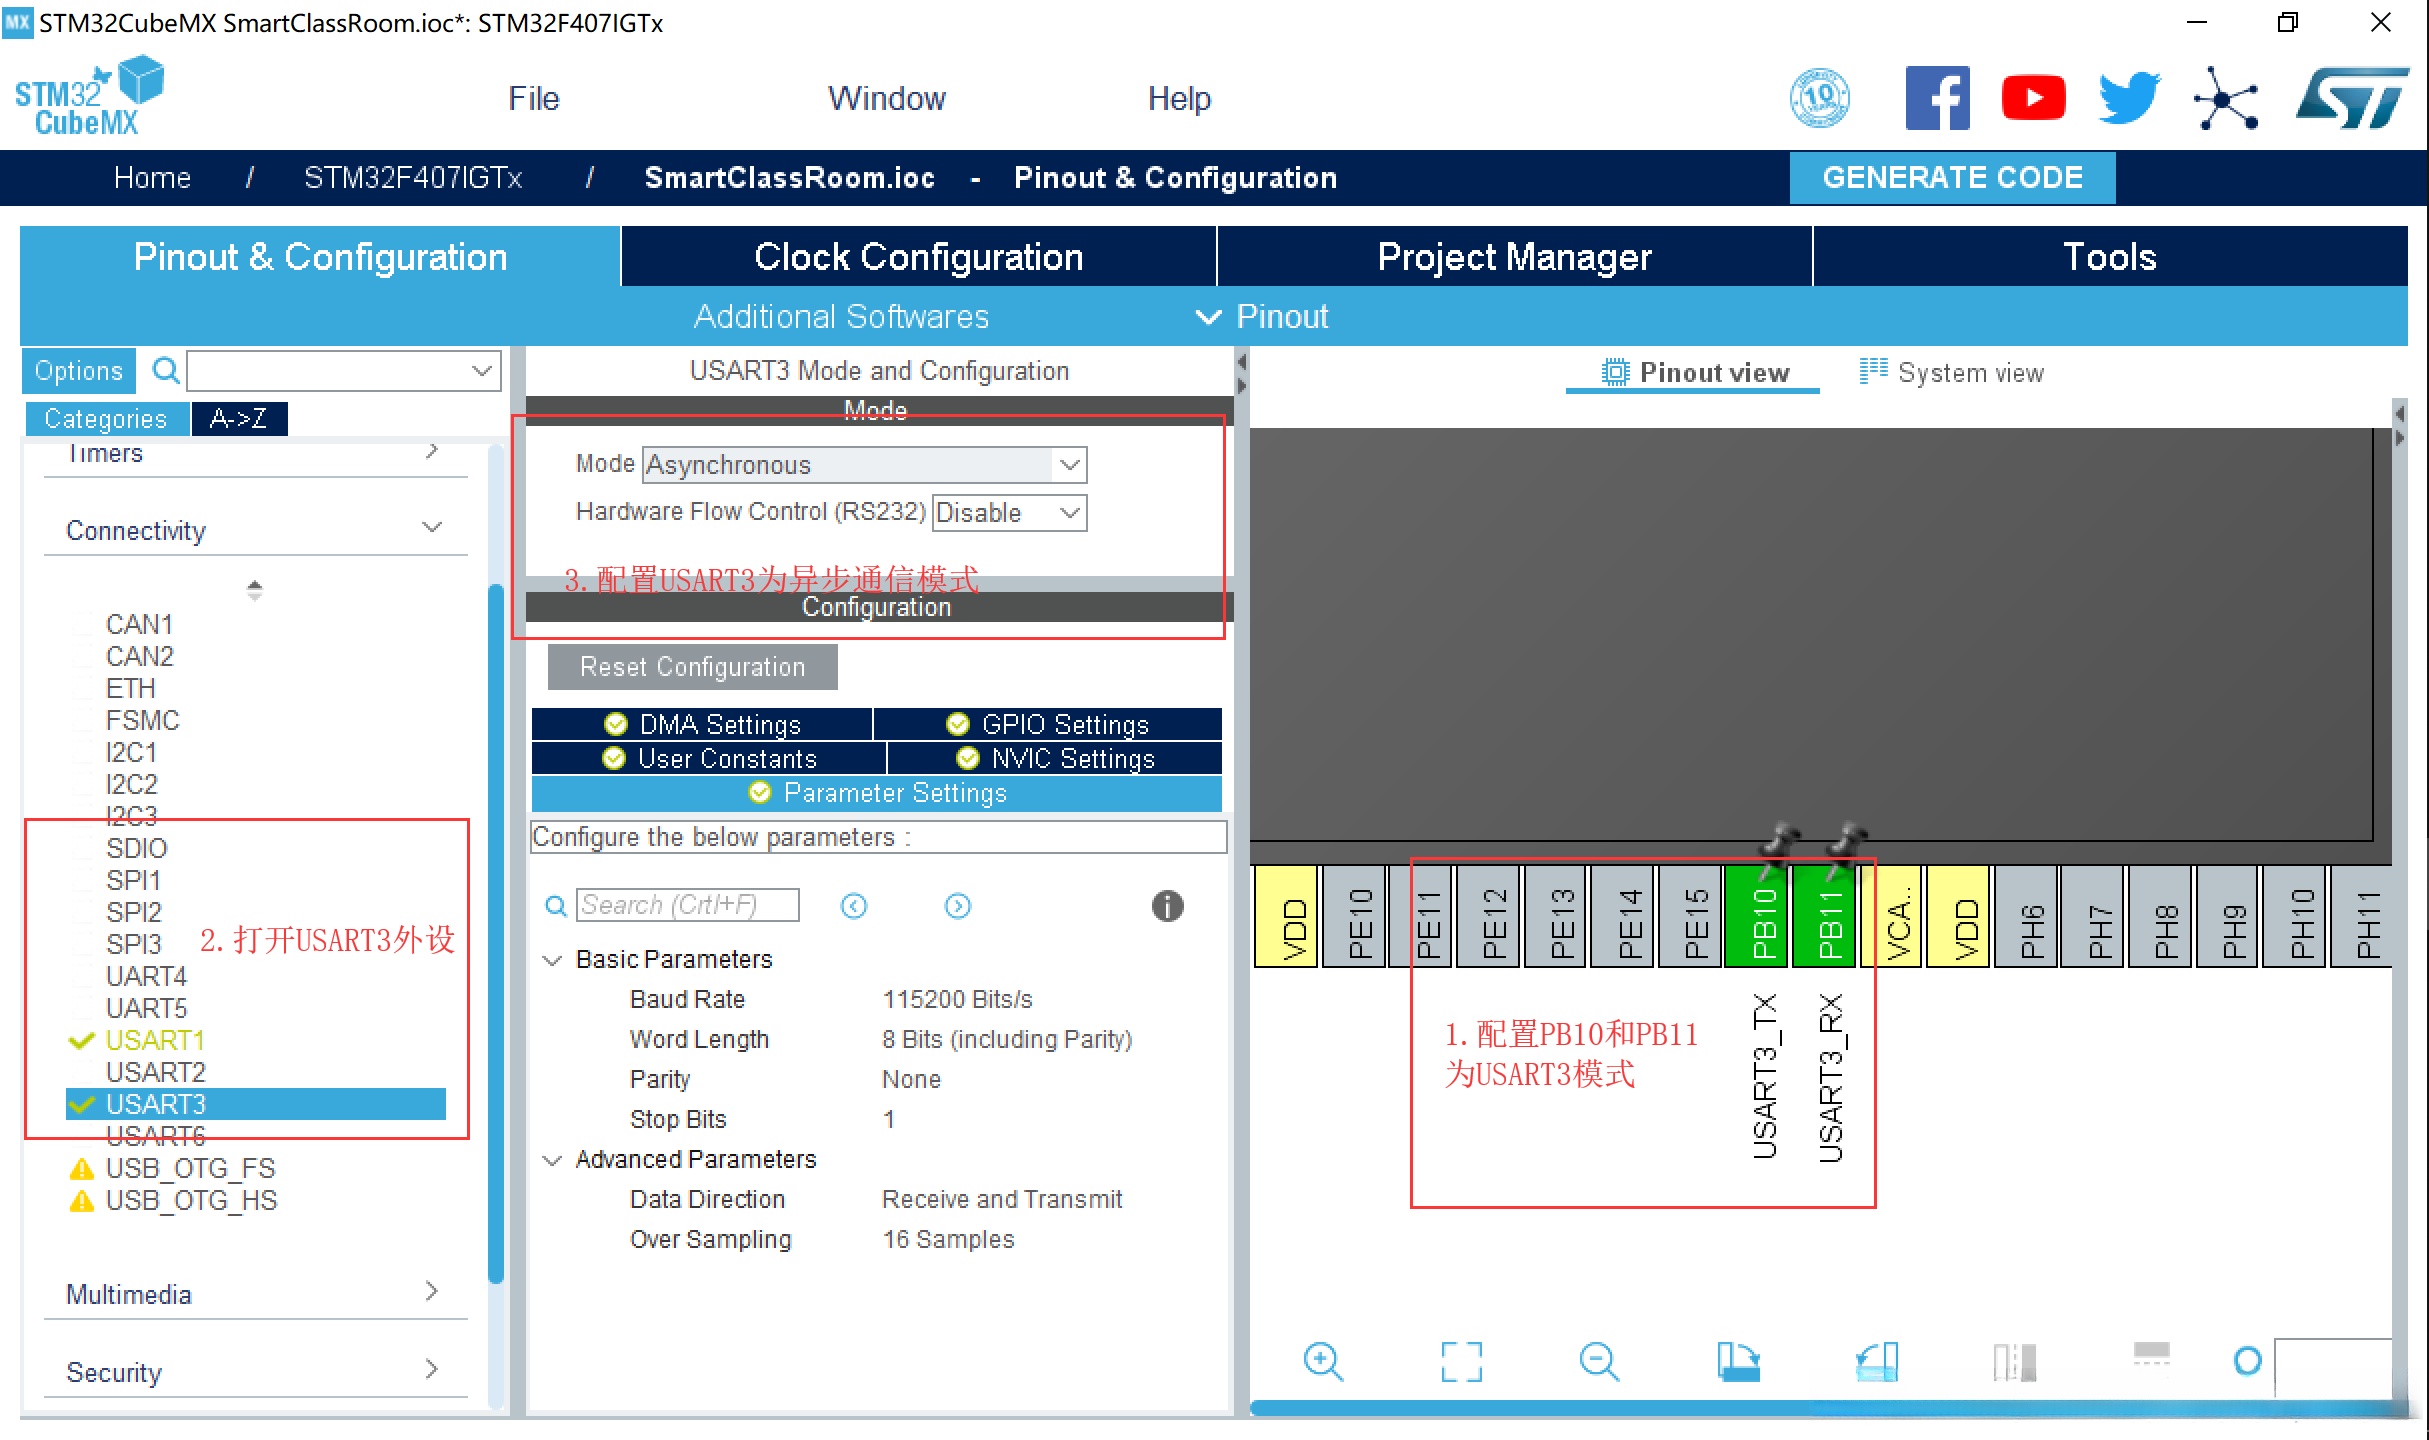Screen dimensions: 2429x1440
Task: Click the zoom in magnifier icon
Action: (1323, 1362)
